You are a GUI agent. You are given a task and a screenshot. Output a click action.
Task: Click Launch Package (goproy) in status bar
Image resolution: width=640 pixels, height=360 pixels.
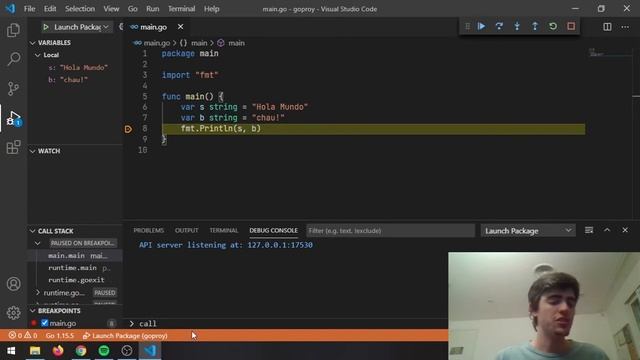pos(125,336)
